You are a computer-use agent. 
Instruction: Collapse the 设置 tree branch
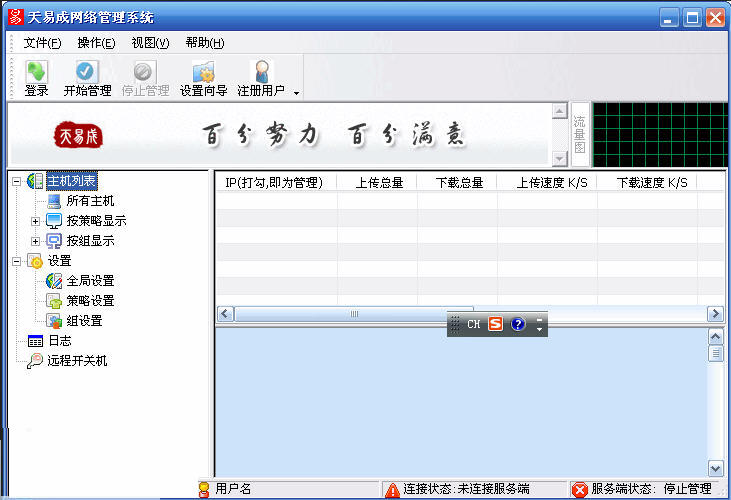coord(17,261)
